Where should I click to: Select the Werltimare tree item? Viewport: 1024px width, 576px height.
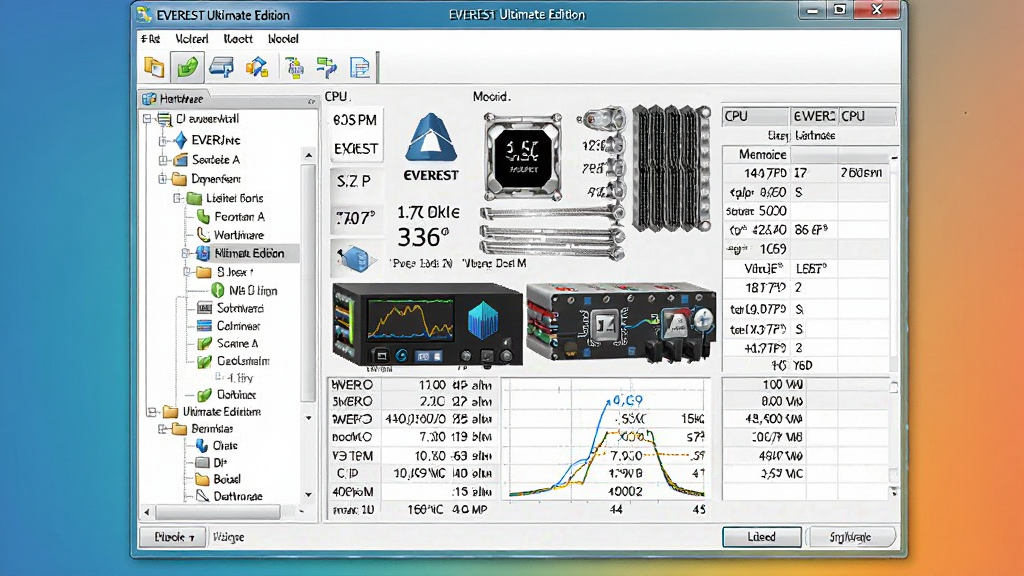tap(239, 234)
